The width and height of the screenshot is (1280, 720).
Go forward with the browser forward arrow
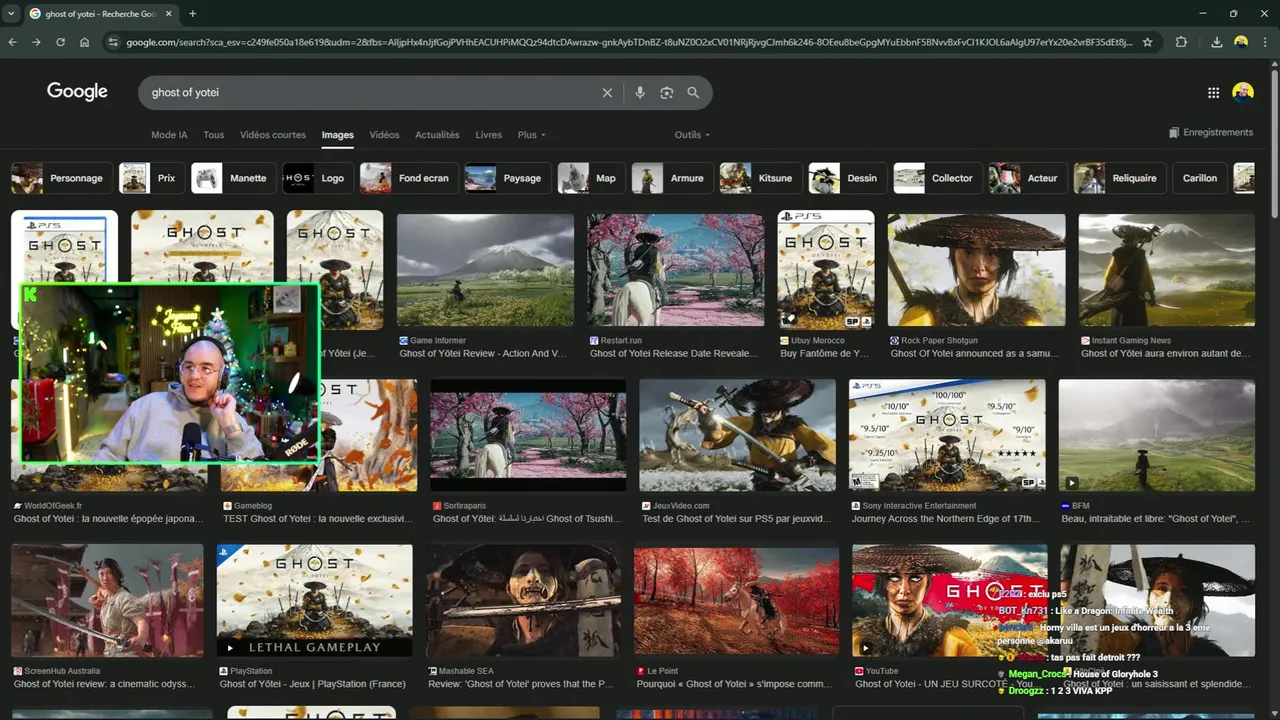click(36, 42)
